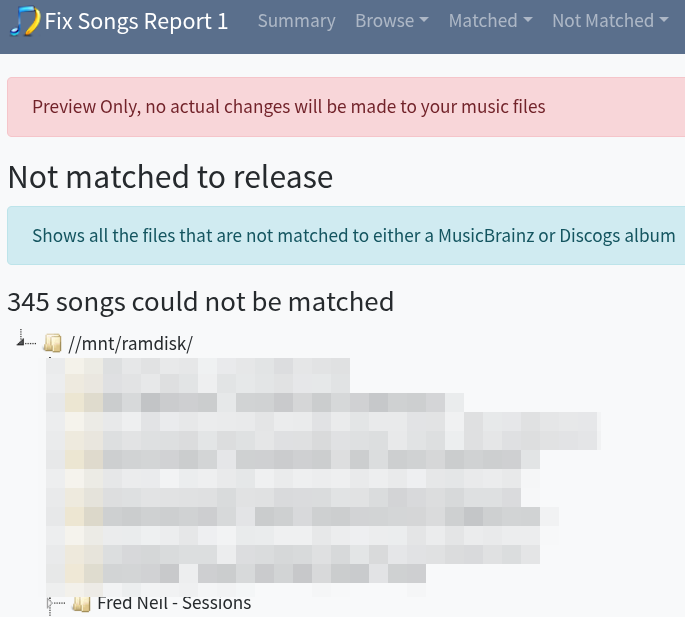Click the Not matched to release heading
Image resolution: width=685 pixels, height=617 pixels.
tap(170, 177)
